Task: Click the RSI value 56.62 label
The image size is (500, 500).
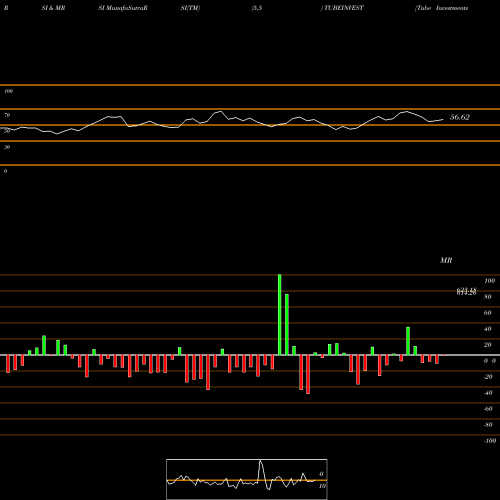Action: [460, 117]
